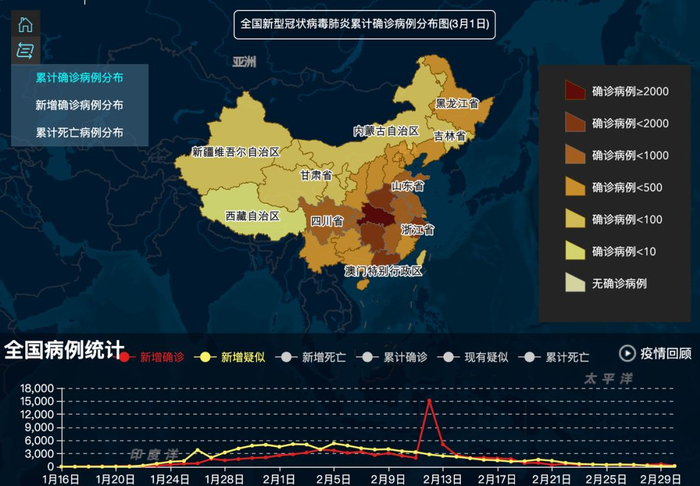
Task: Click the 亚洲 continent label
Action: pyautogui.click(x=244, y=62)
